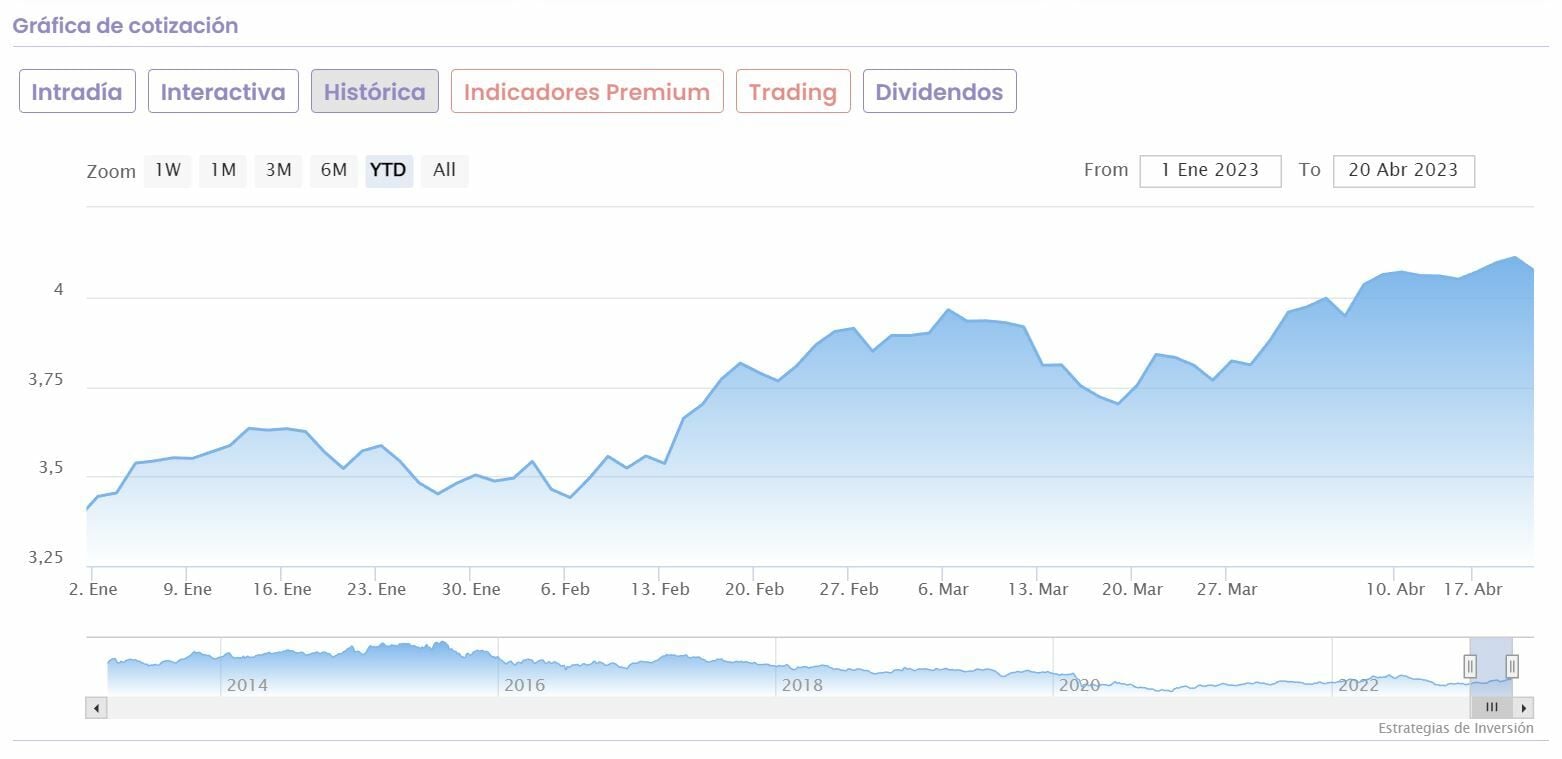Set zoom range to 1W
The image size is (1562, 759).
click(168, 170)
